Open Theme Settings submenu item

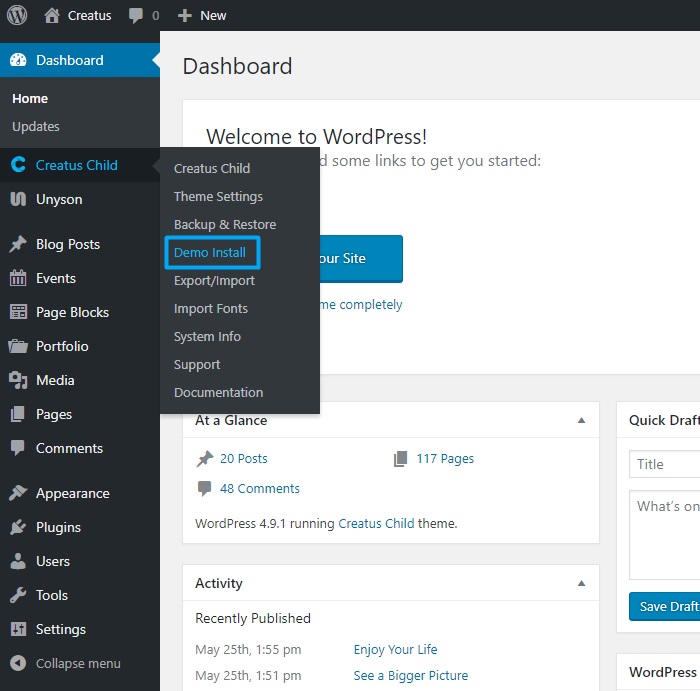coord(218,196)
